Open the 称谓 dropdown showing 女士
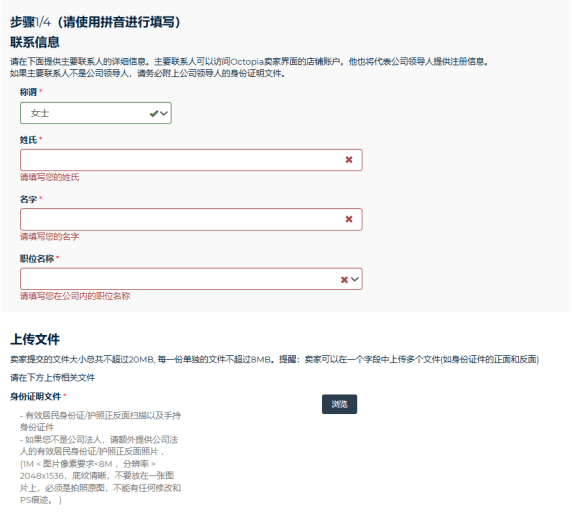The height and width of the screenshot is (512, 572). [x=96, y=113]
